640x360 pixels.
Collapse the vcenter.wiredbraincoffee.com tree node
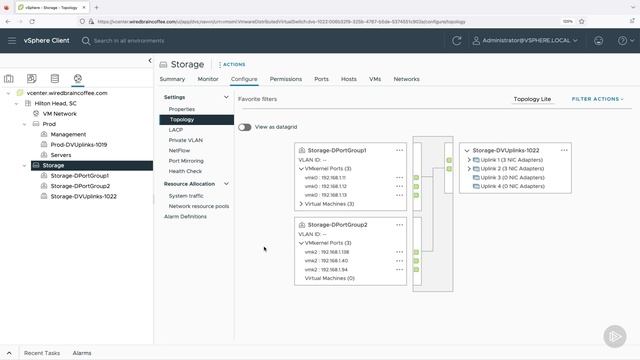pos(8,93)
